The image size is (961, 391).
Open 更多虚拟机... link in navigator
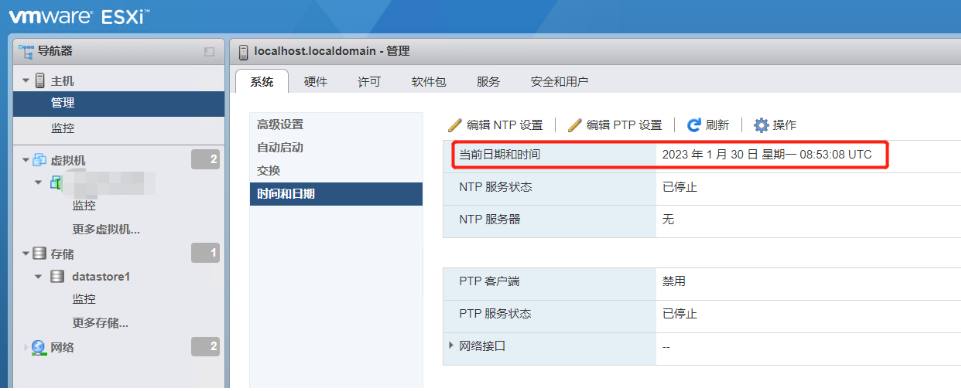point(107,230)
